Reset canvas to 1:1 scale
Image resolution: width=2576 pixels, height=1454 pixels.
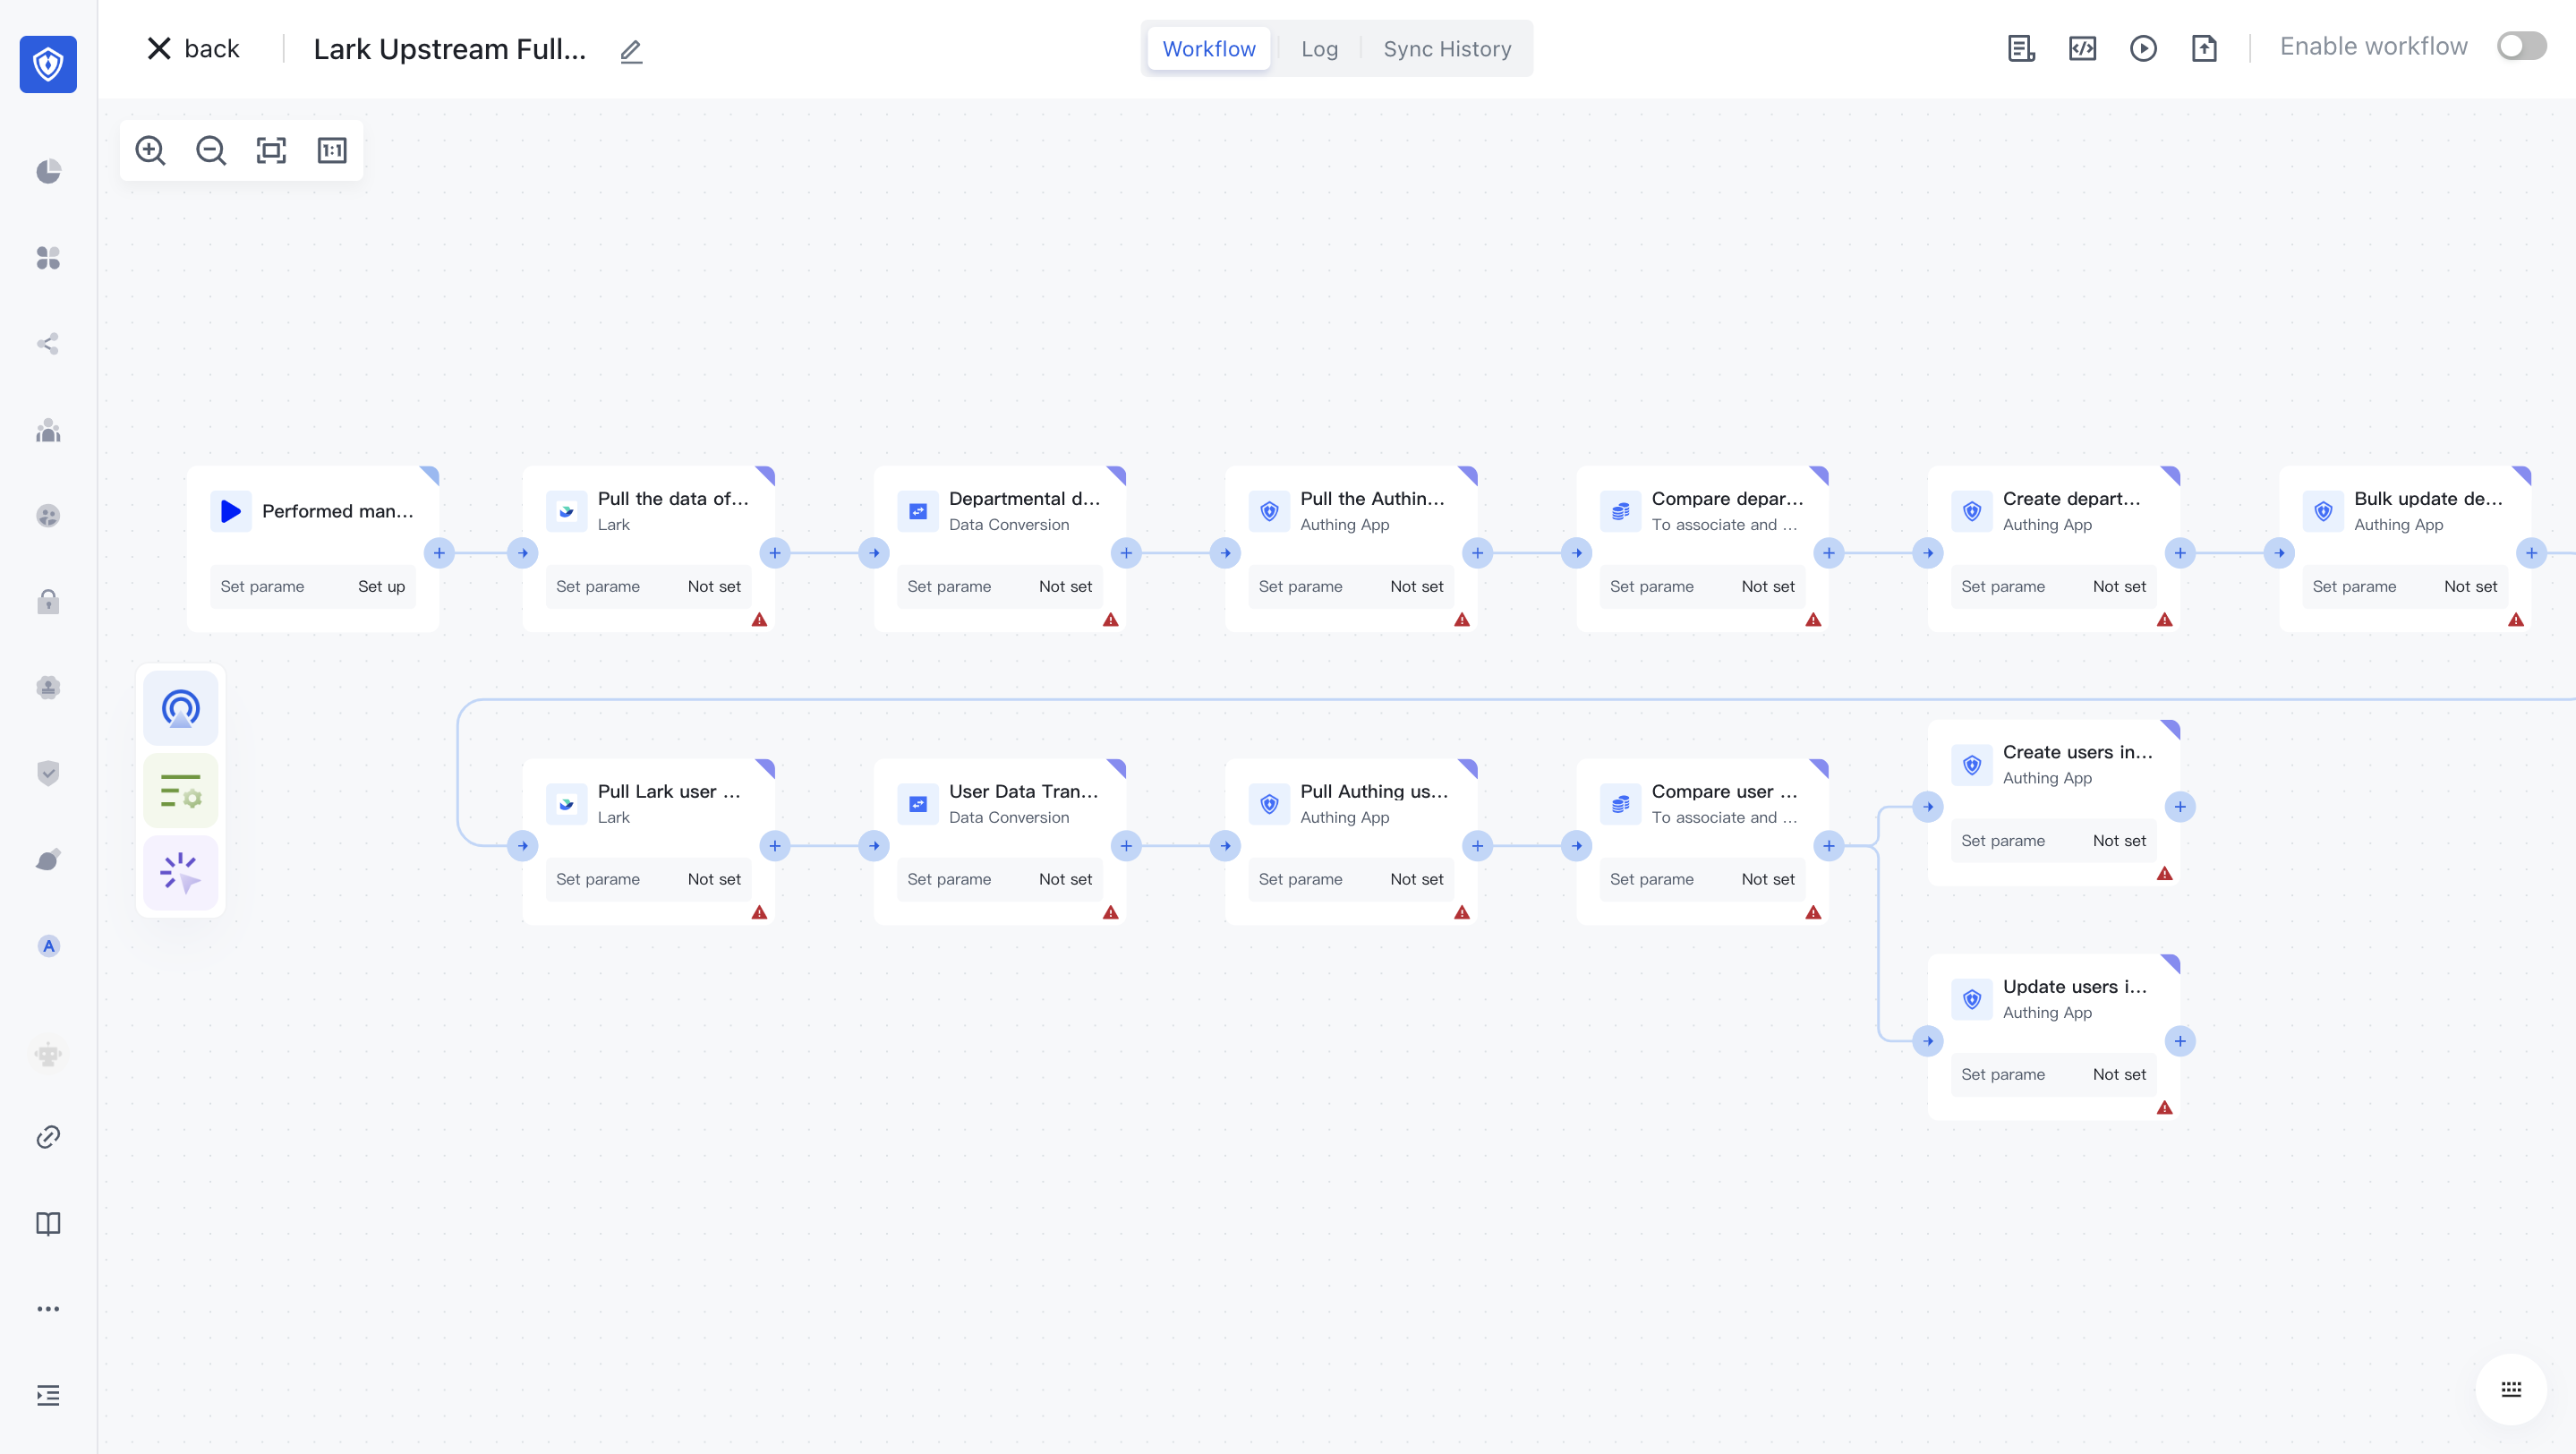click(332, 150)
